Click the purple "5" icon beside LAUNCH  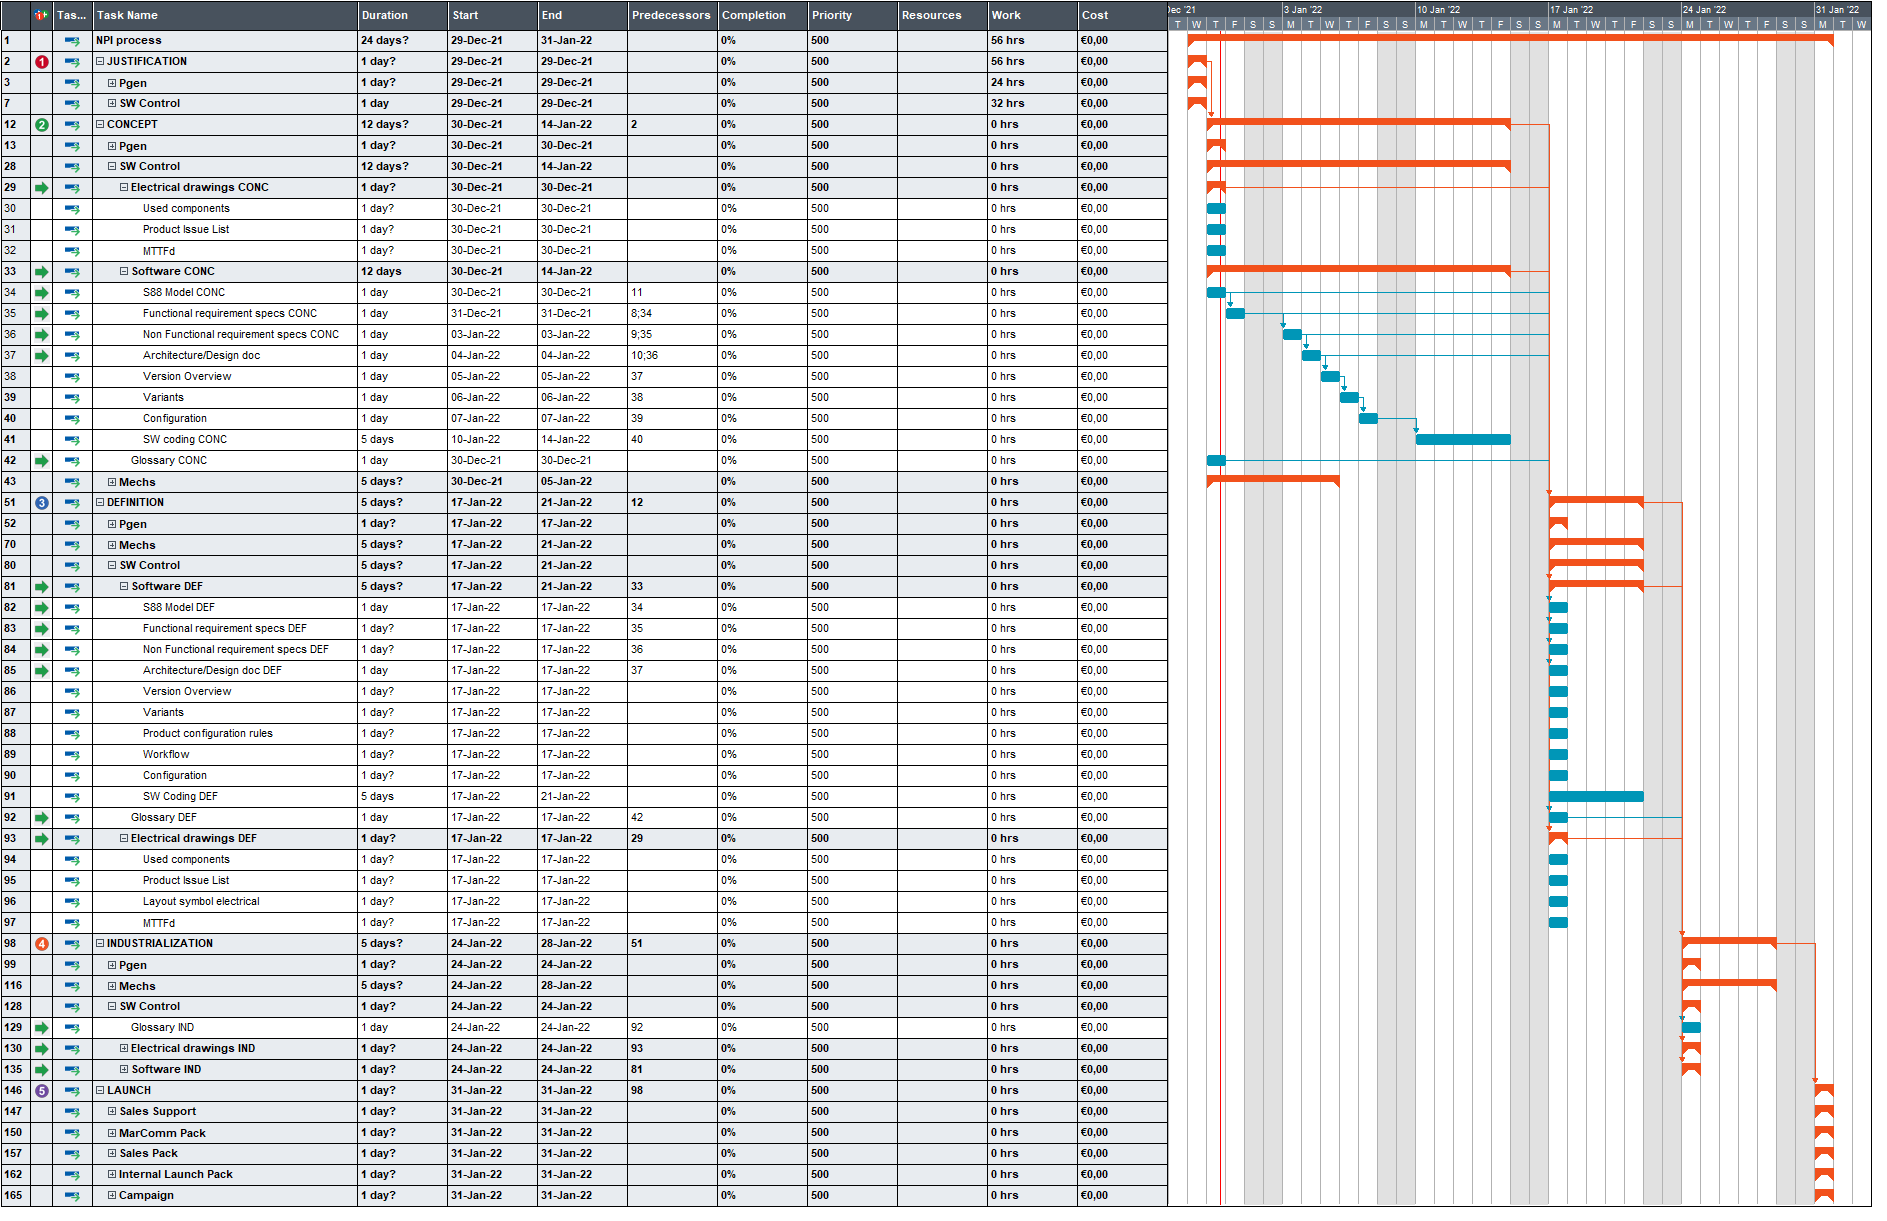click(40, 1090)
